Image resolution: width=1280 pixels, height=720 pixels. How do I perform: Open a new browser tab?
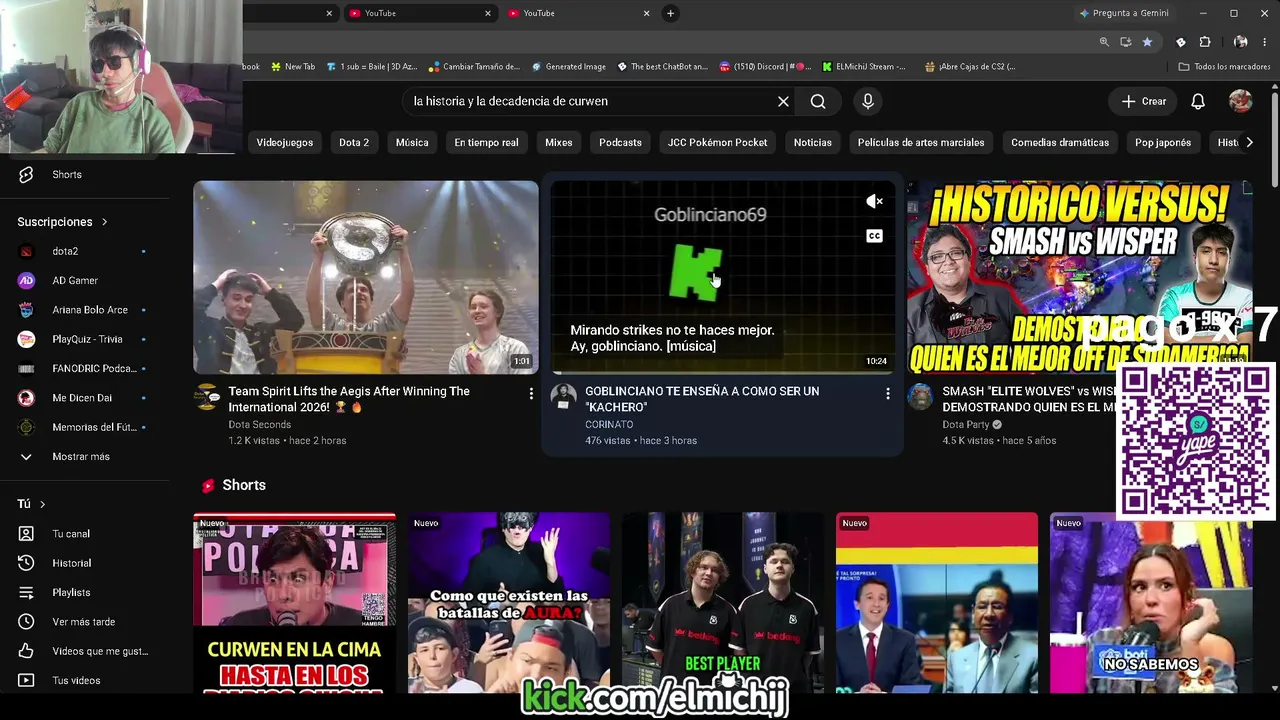pos(670,13)
